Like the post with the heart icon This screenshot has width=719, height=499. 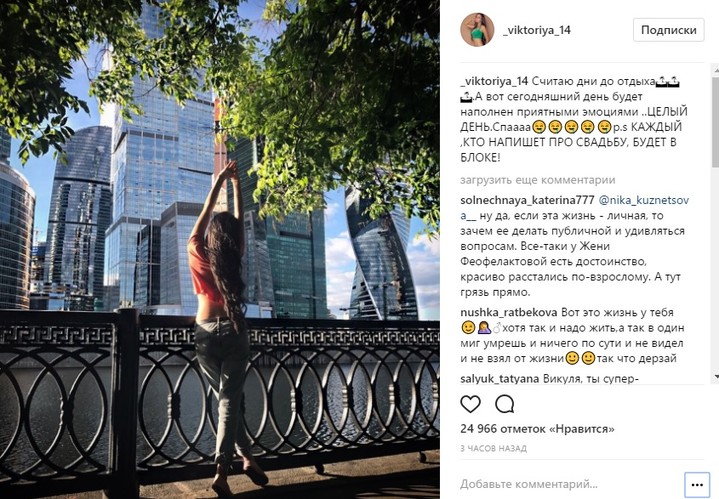[x=470, y=404]
